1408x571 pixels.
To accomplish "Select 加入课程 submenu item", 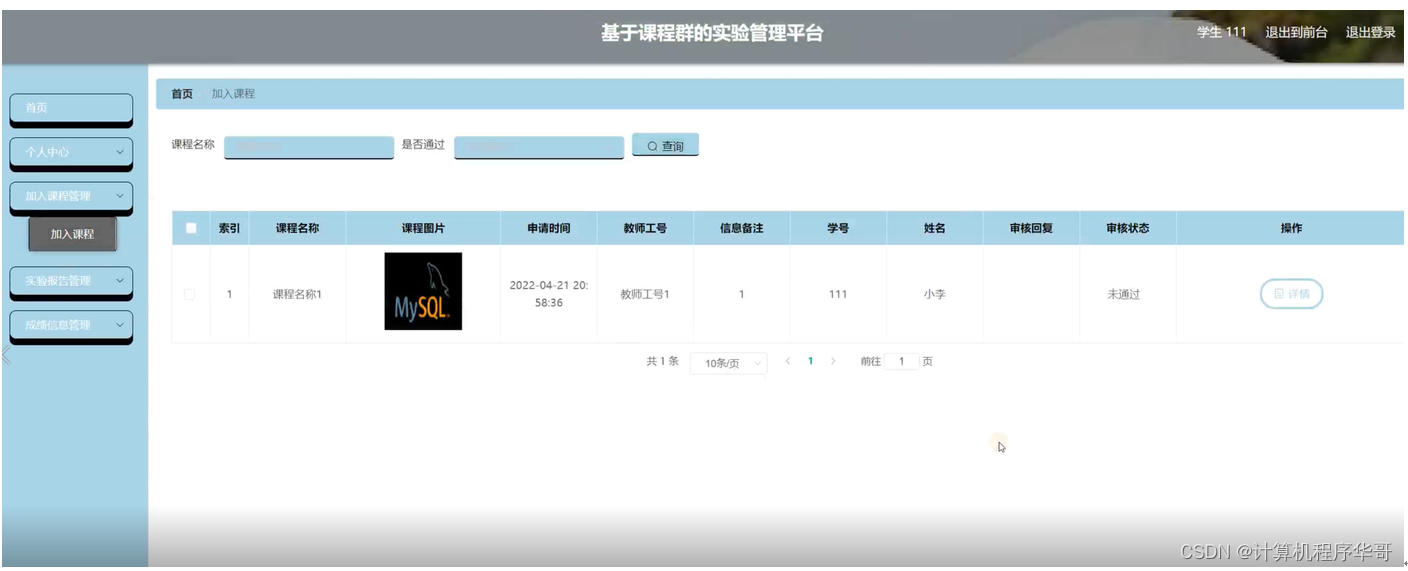I will [73, 234].
